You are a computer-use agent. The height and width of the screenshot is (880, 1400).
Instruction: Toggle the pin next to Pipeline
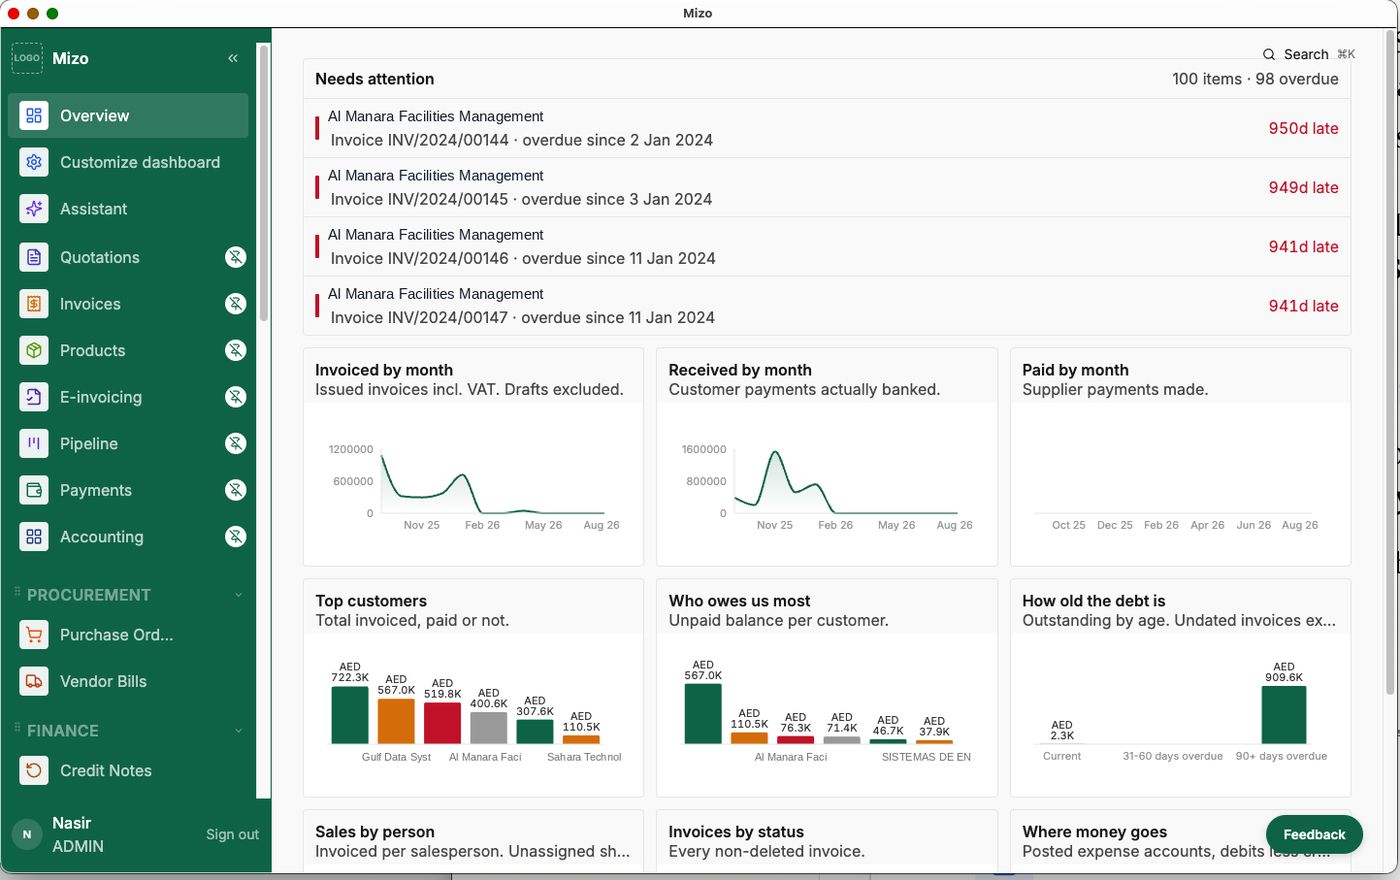[x=236, y=443]
